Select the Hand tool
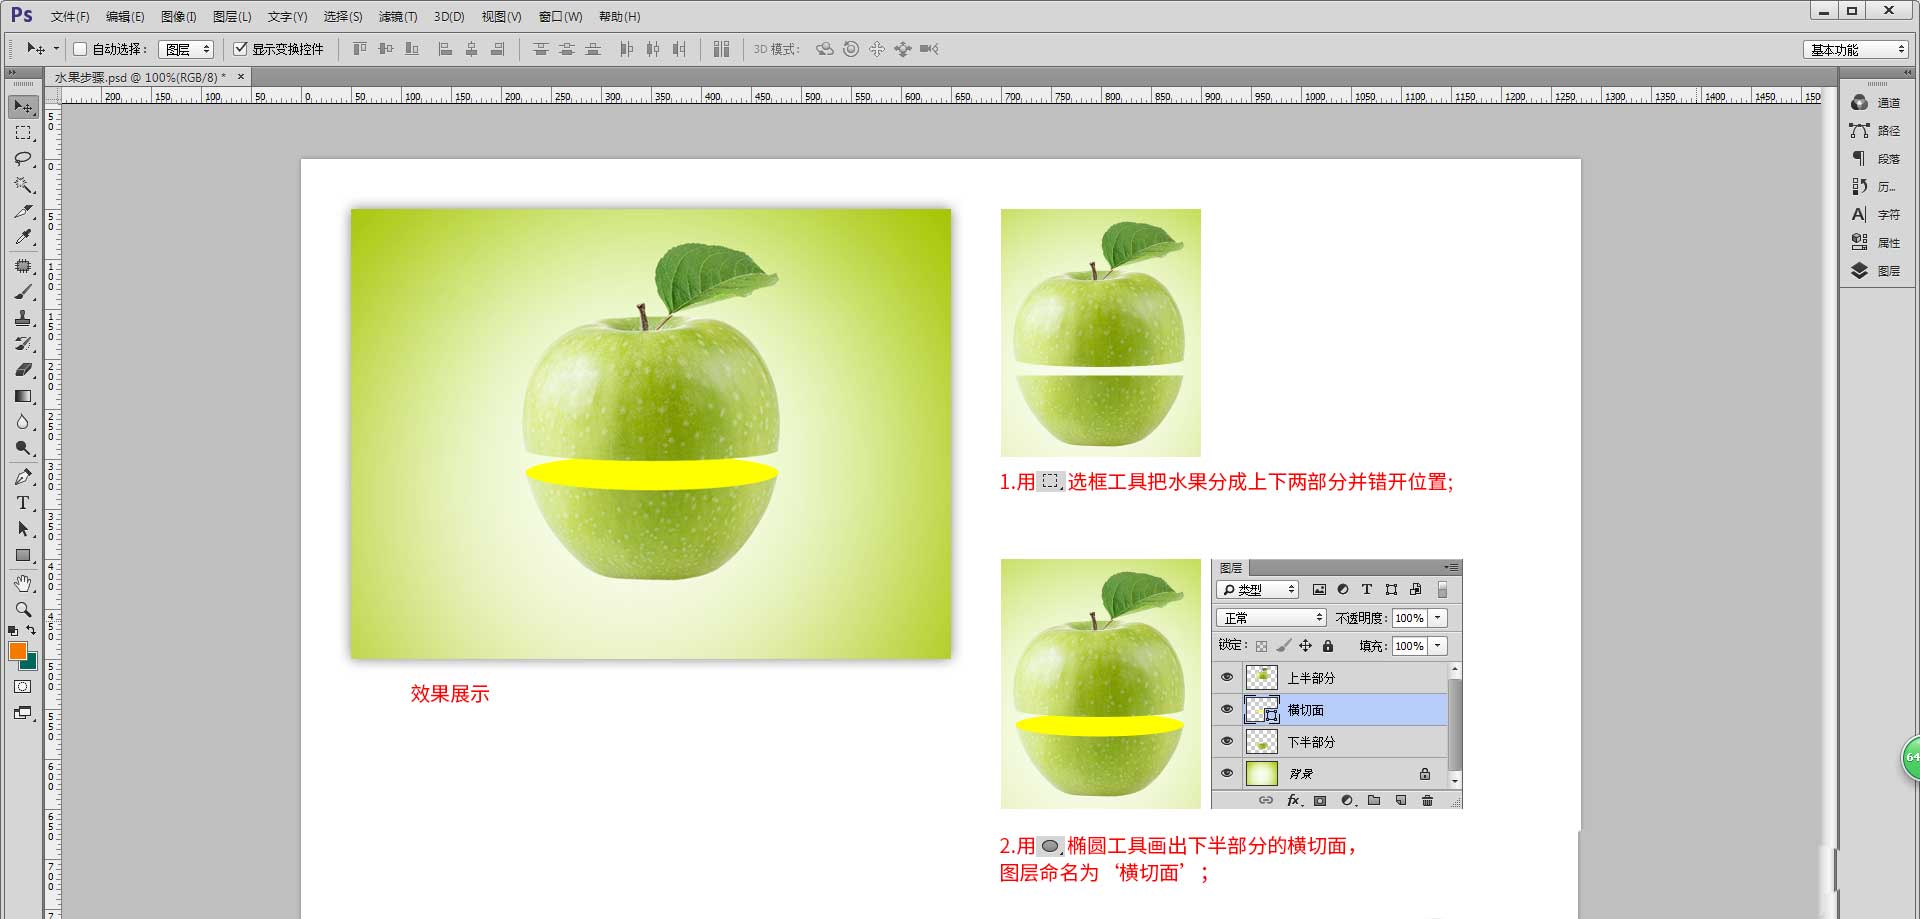This screenshot has height=919, width=1920. tap(23, 583)
